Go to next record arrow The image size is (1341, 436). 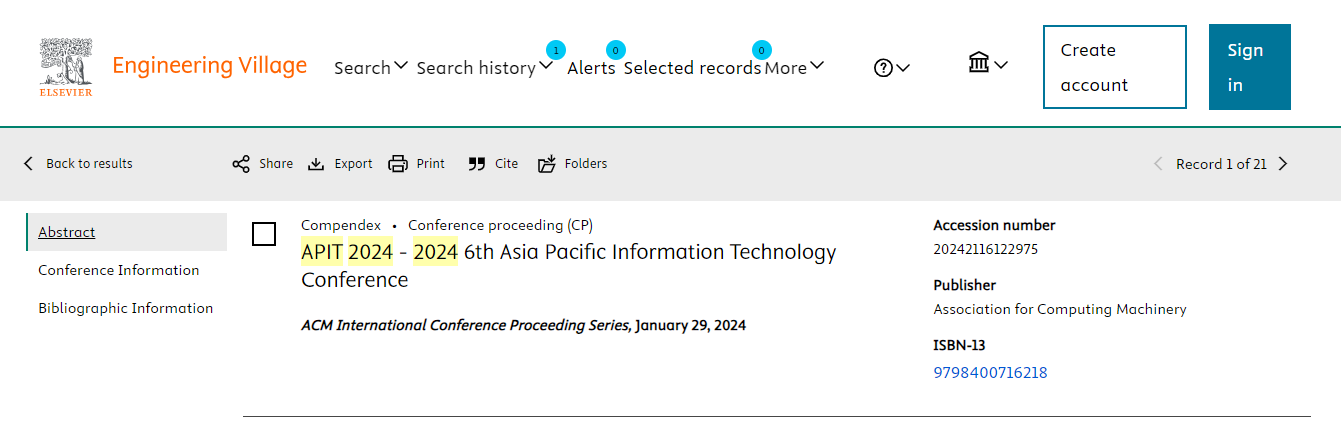click(1283, 164)
